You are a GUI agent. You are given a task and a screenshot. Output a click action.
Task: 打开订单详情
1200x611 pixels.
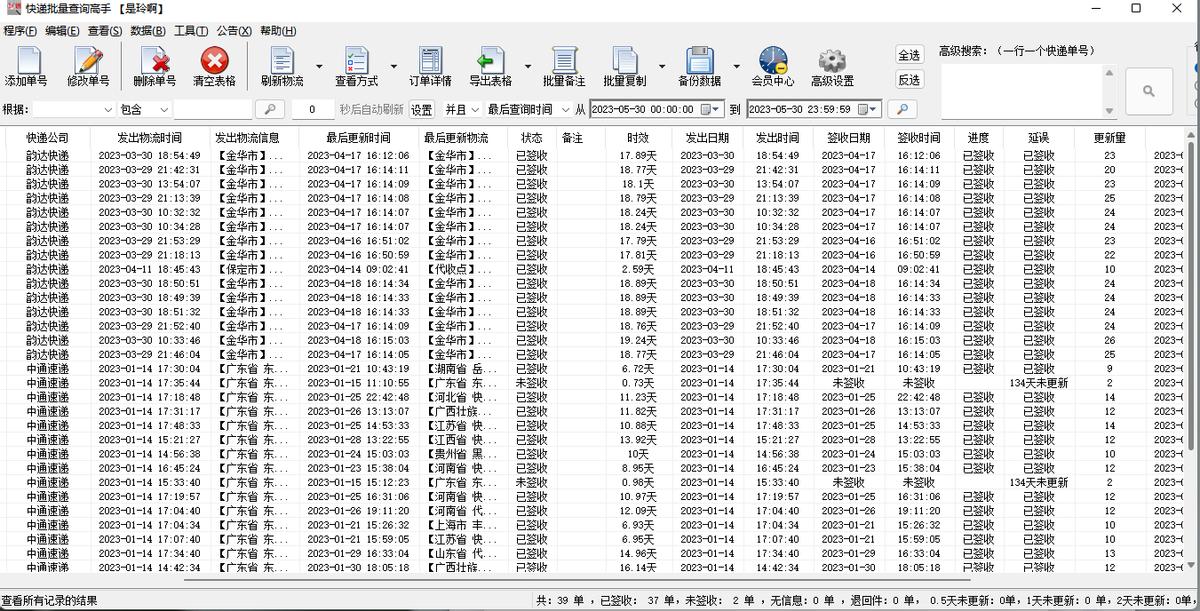(429, 62)
